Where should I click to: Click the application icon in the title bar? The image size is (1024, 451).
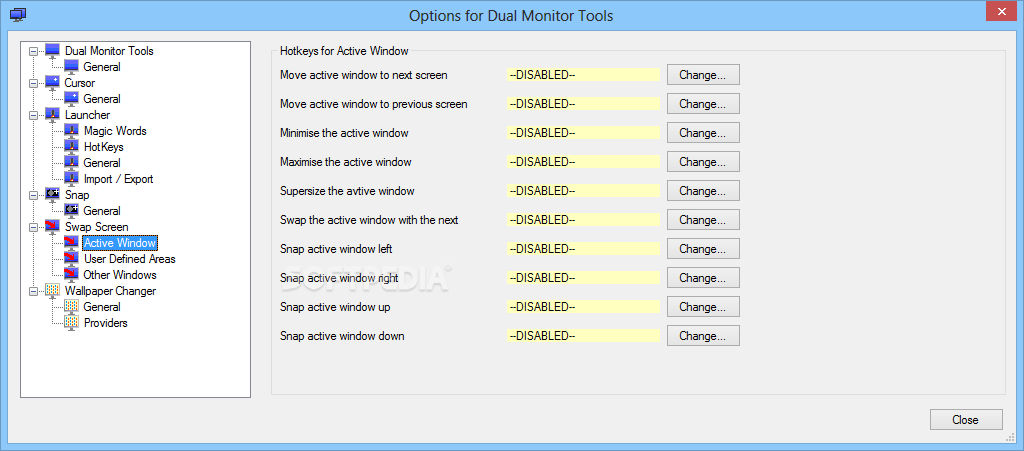[18, 14]
